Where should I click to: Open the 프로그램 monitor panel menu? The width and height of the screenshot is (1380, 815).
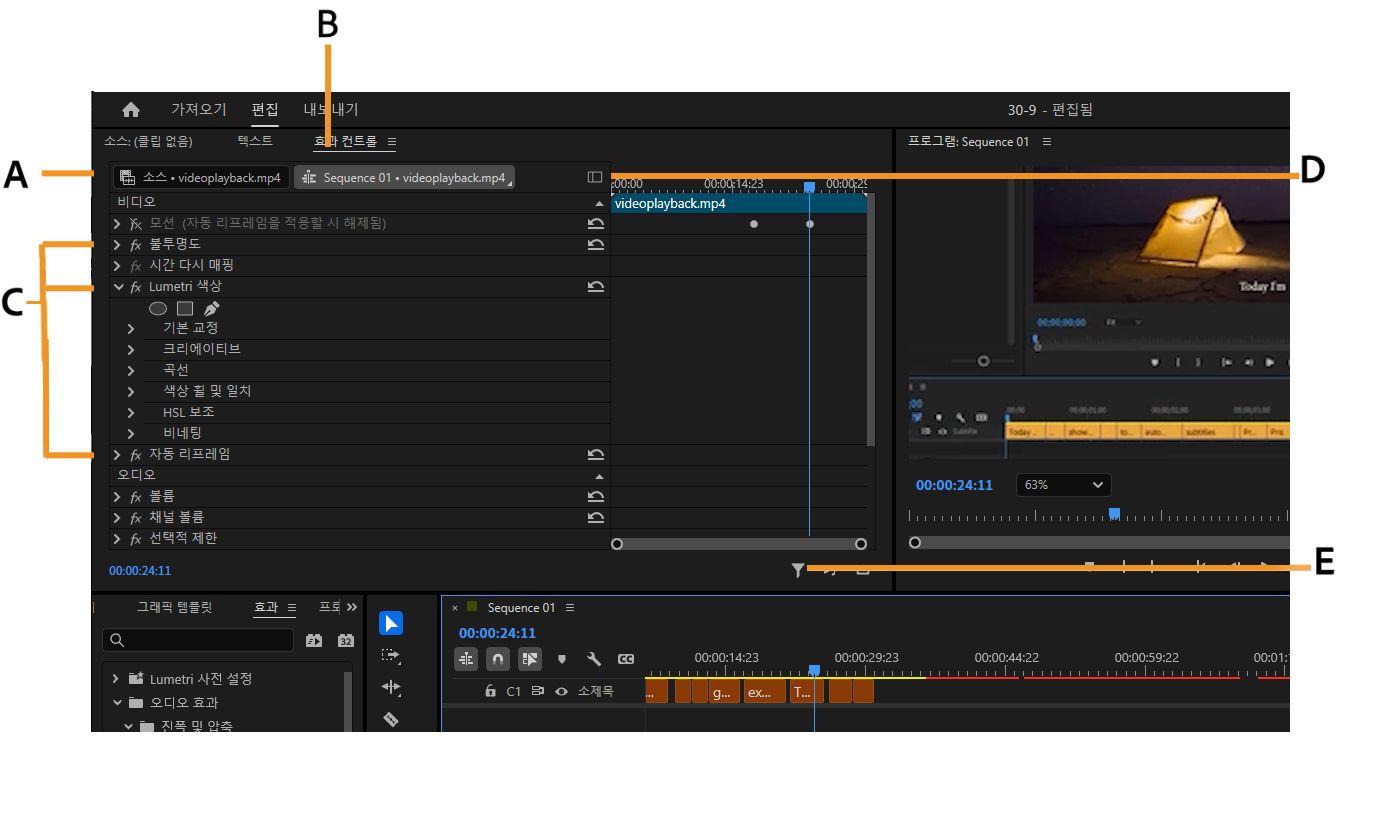(x=1047, y=142)
